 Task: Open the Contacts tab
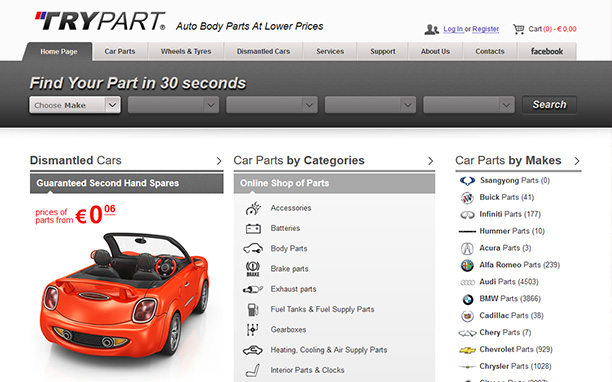pos(490,52)
